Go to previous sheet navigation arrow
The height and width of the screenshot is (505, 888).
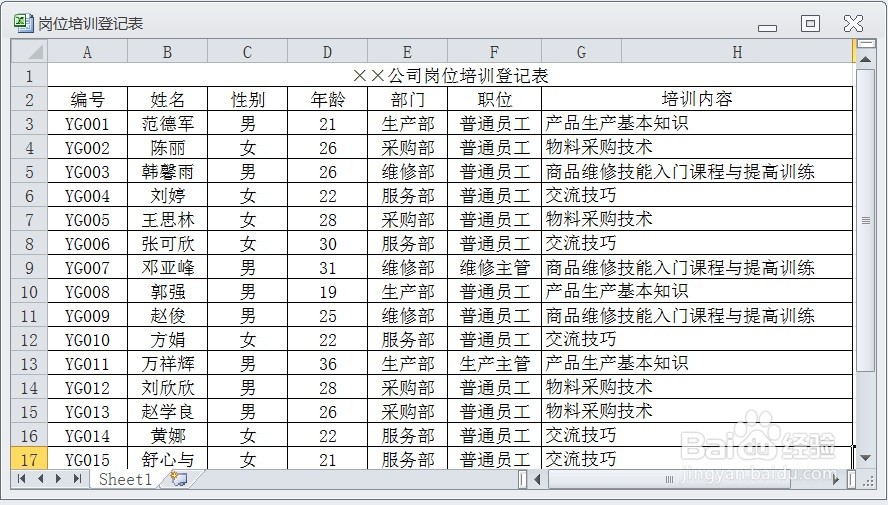(x=40, y=479)
